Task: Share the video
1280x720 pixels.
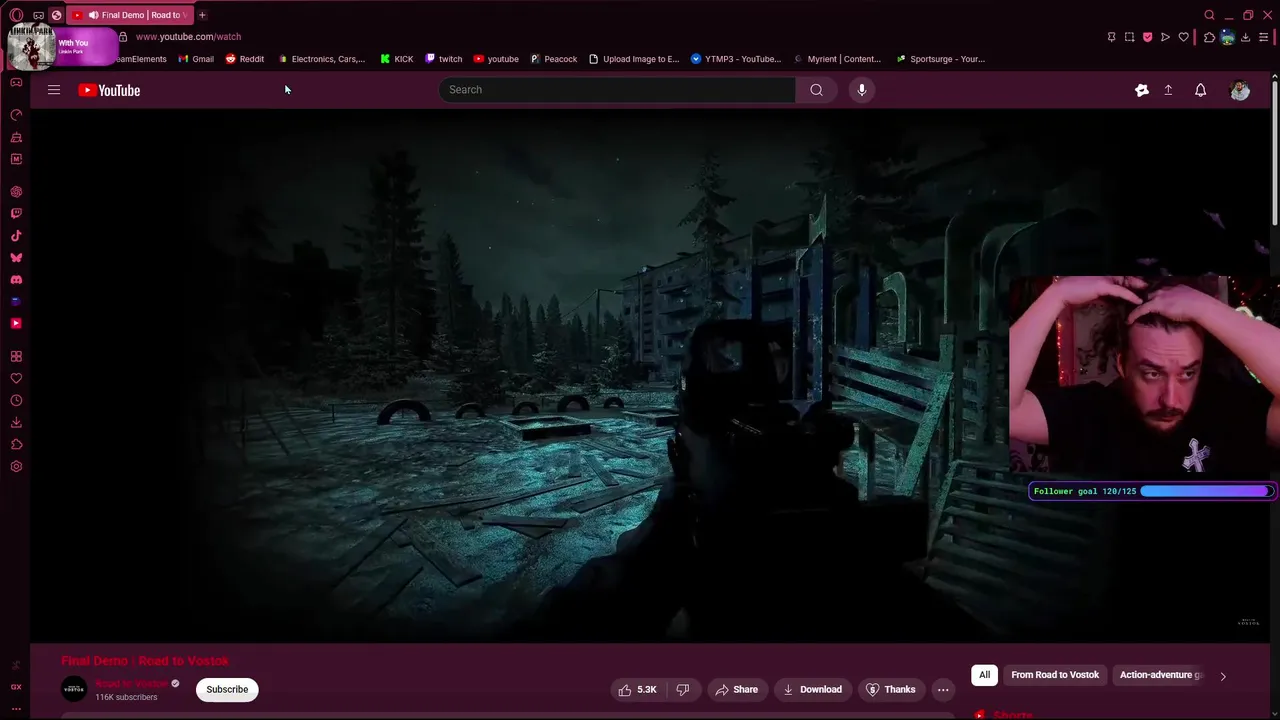Action: click(x=736, y=689)
